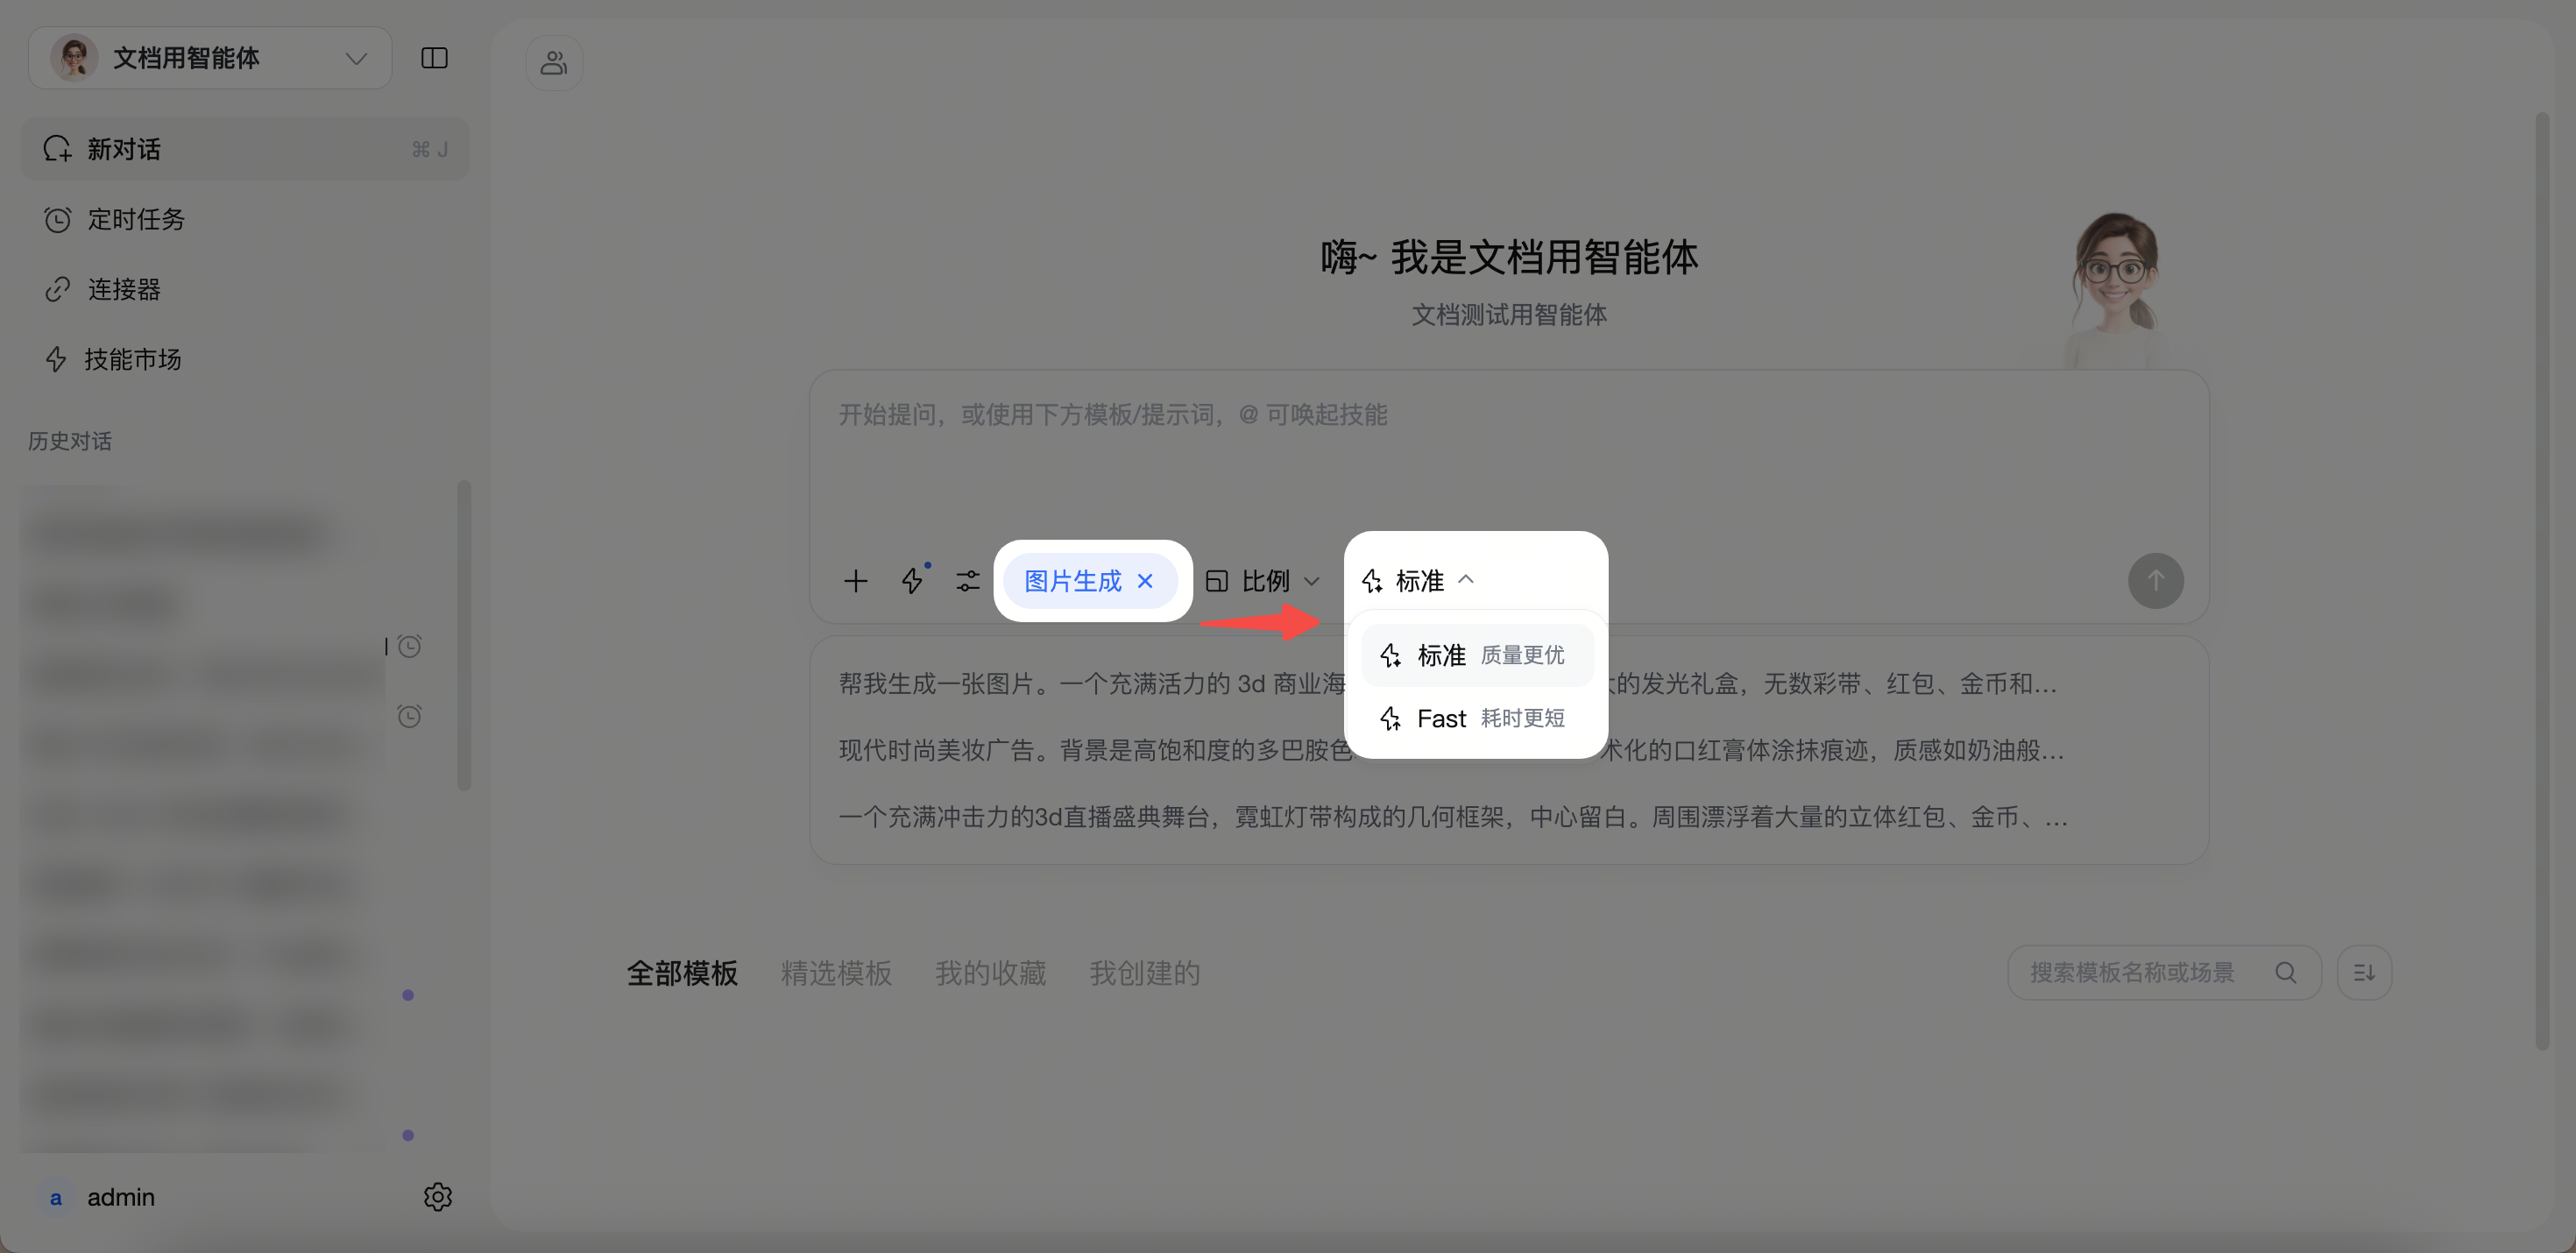The height and width of the screenshot is (1253, 2576).
Task: Open 技能市场 in the sidebar
Action: point(245,359)
